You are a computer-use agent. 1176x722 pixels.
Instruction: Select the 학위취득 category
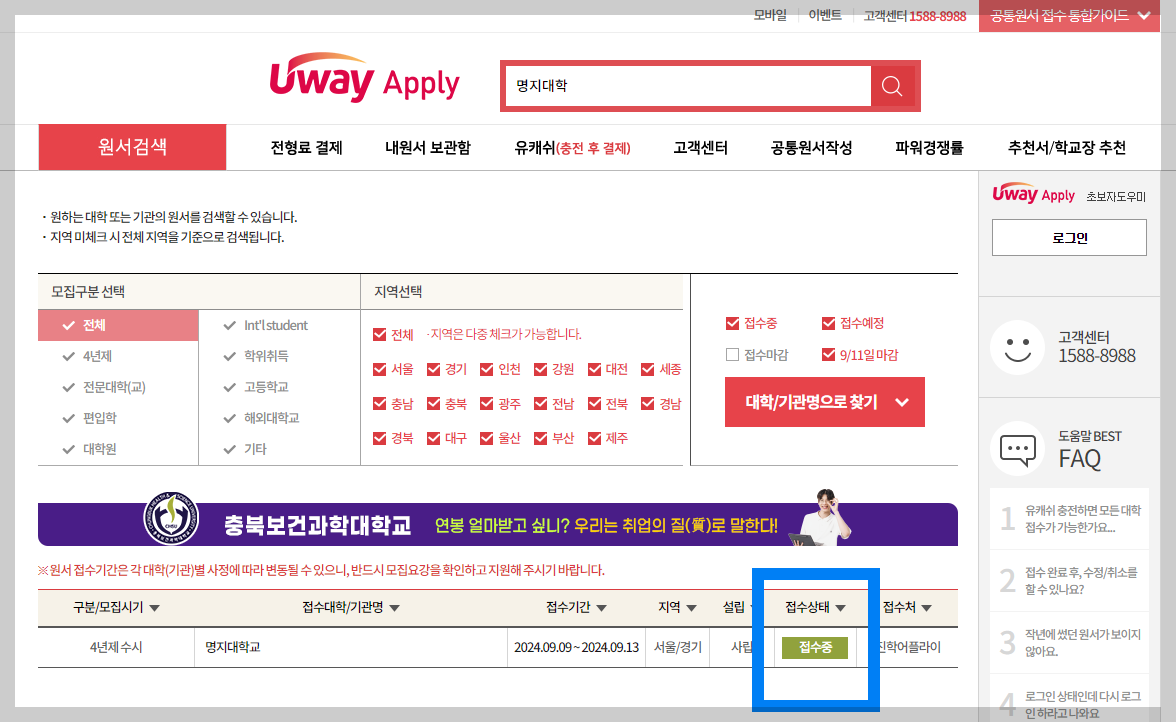coord(256,356)
